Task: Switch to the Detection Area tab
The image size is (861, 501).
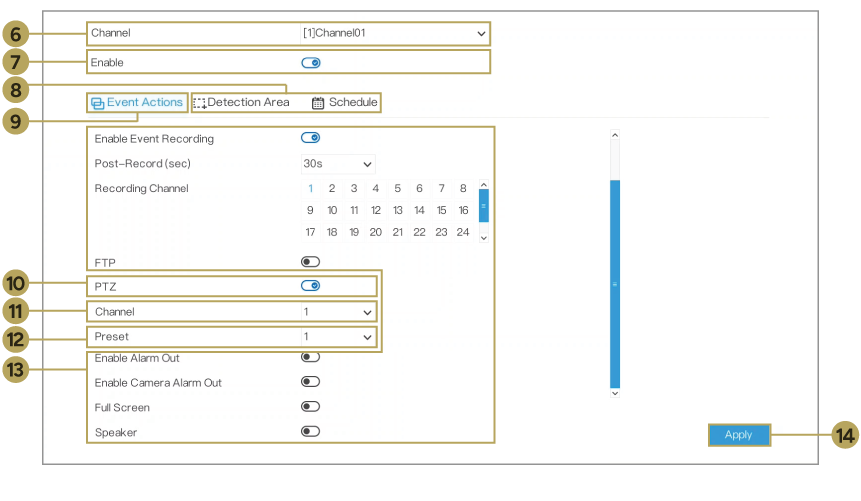Action: (x=242, y=103)
